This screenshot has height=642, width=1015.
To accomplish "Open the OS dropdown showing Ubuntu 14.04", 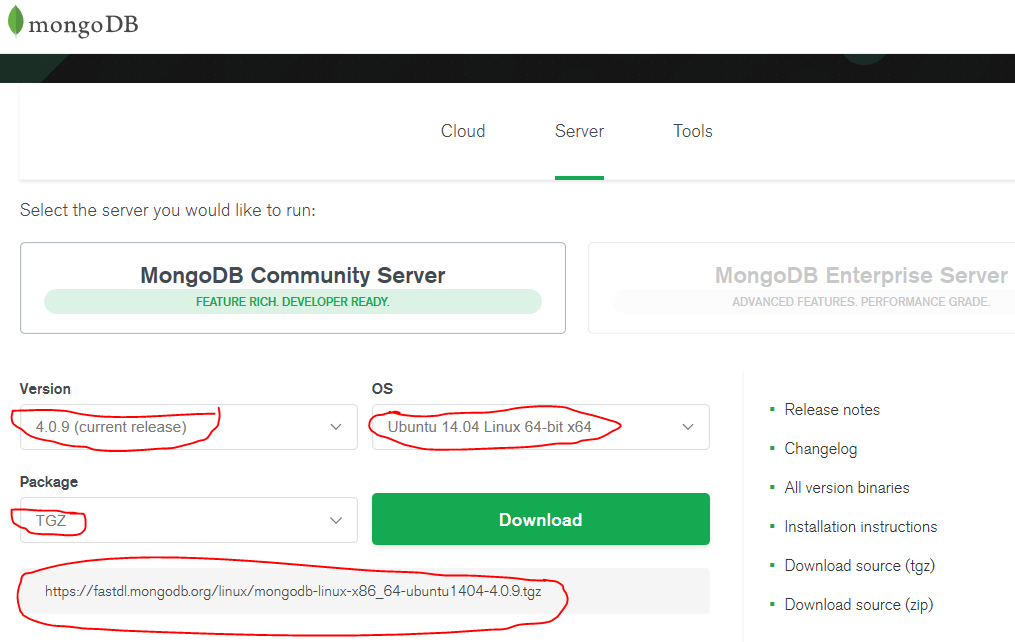I will (541, 427).
